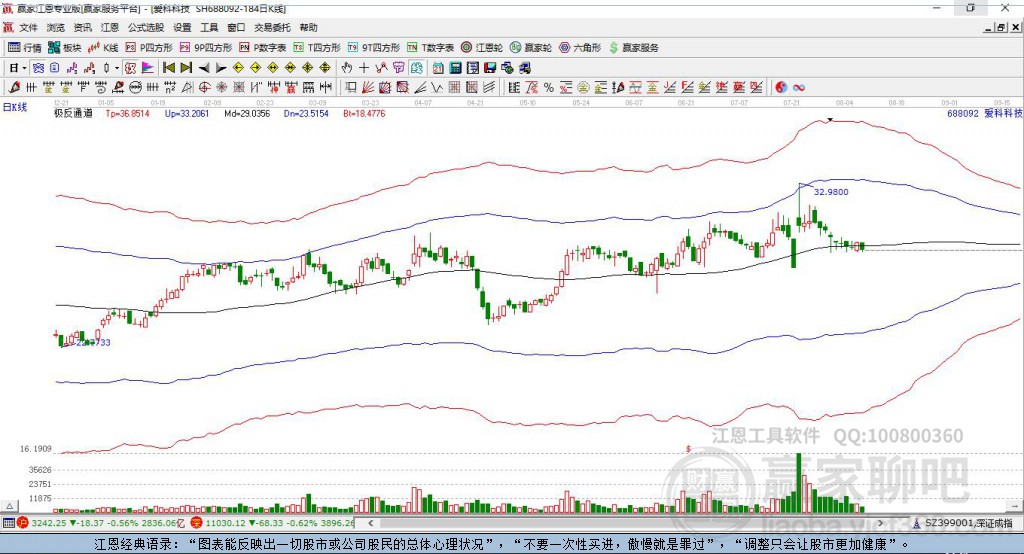This screenshot has height=554, width=1024.
Task: Click the P四方形 toolbar button
Action: click(149, 48)
